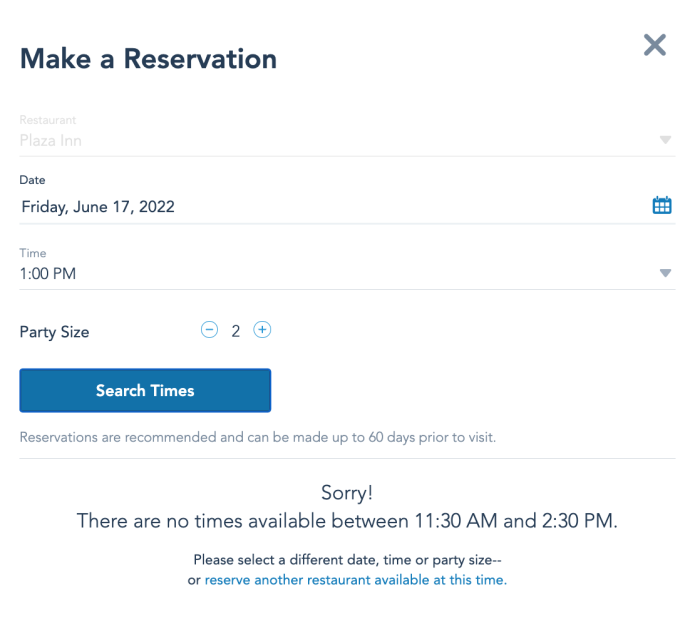This screenshot has width=700, height=622.
Task: Click the no times available message
Action: (347, 521)
